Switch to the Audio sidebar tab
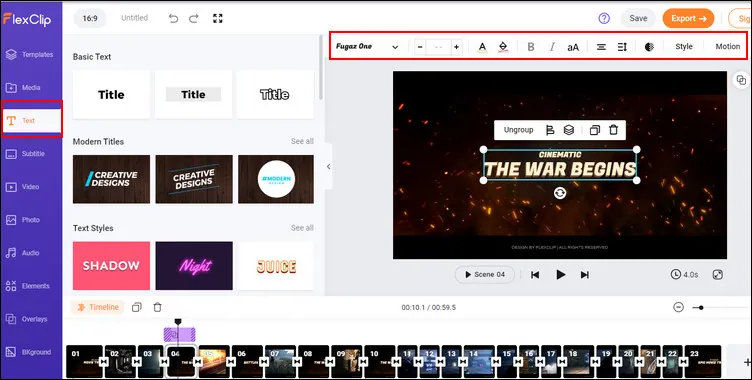The image size is (752, 380). (31, 253)
